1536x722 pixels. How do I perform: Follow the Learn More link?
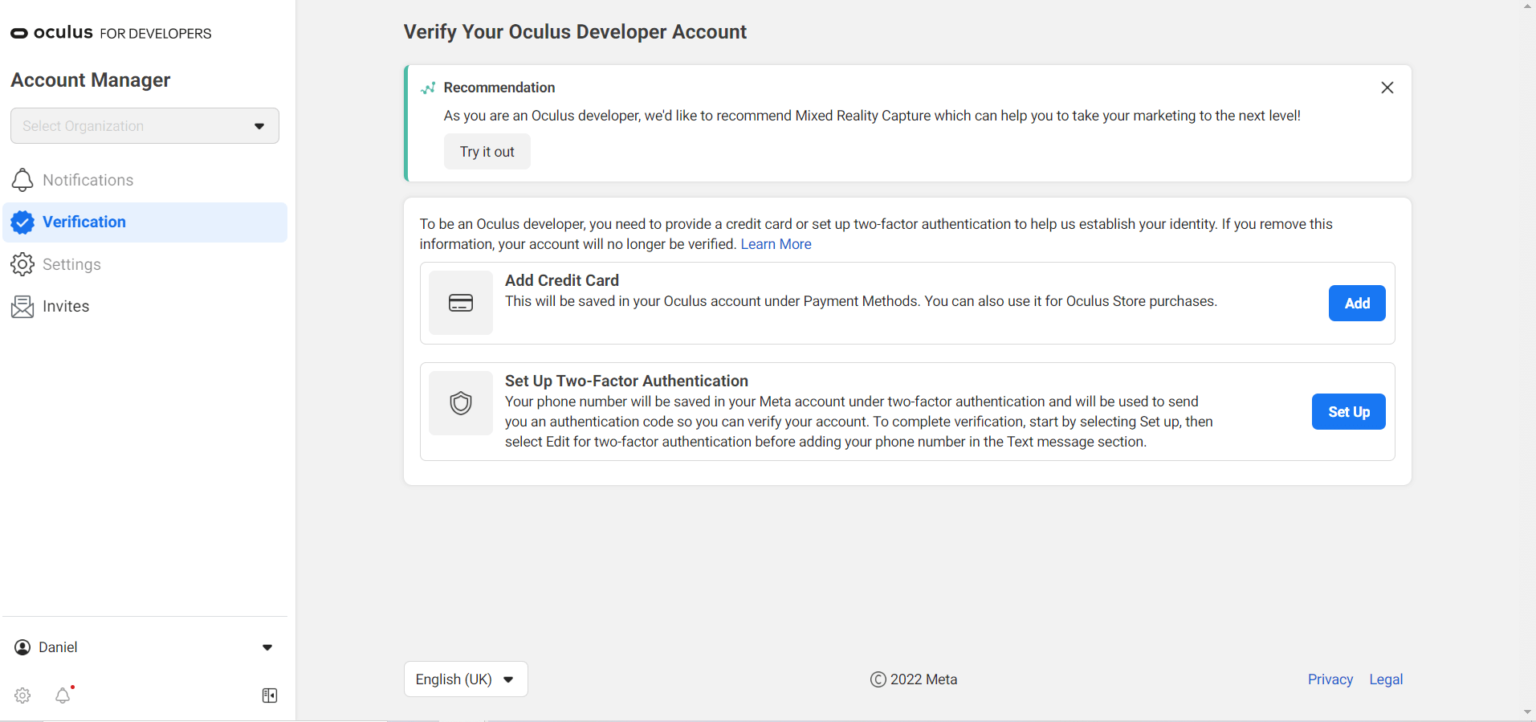point(776,244)
